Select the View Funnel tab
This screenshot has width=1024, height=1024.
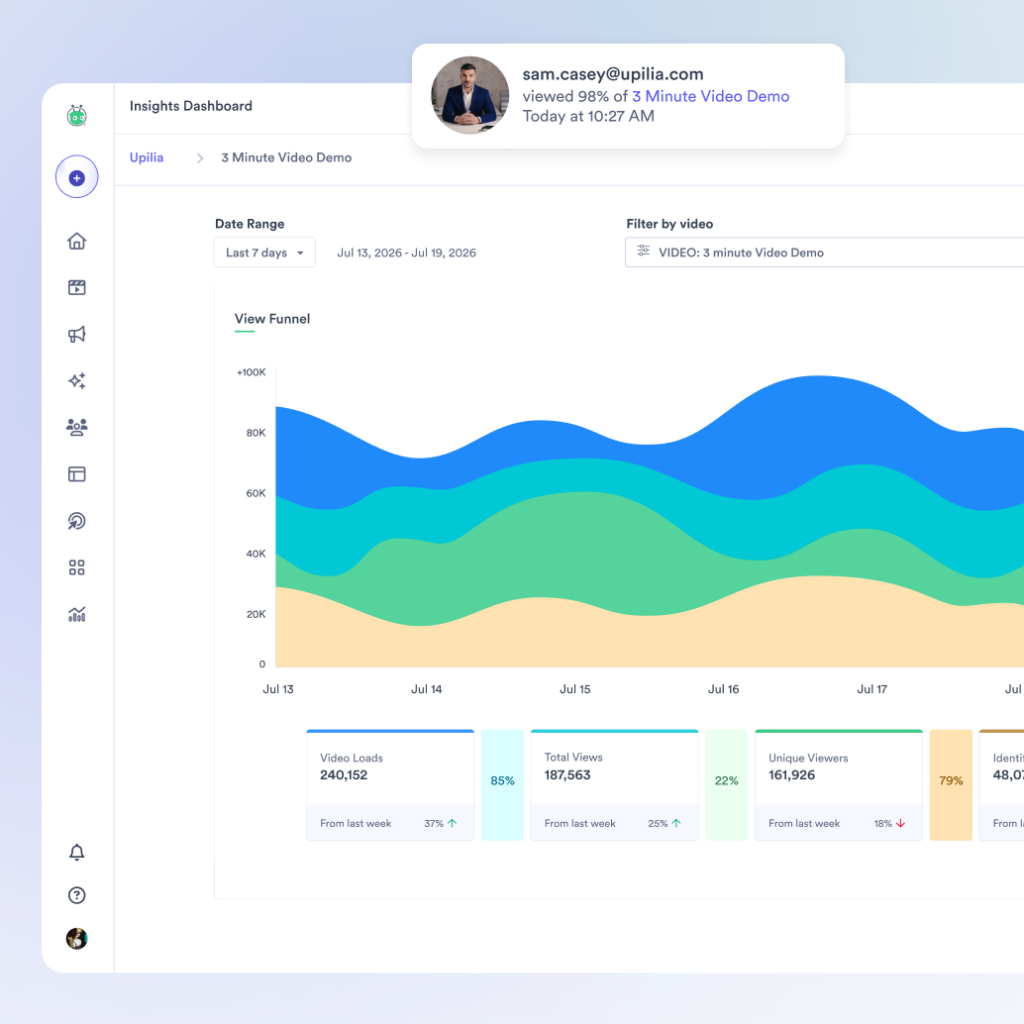(272, 319)
